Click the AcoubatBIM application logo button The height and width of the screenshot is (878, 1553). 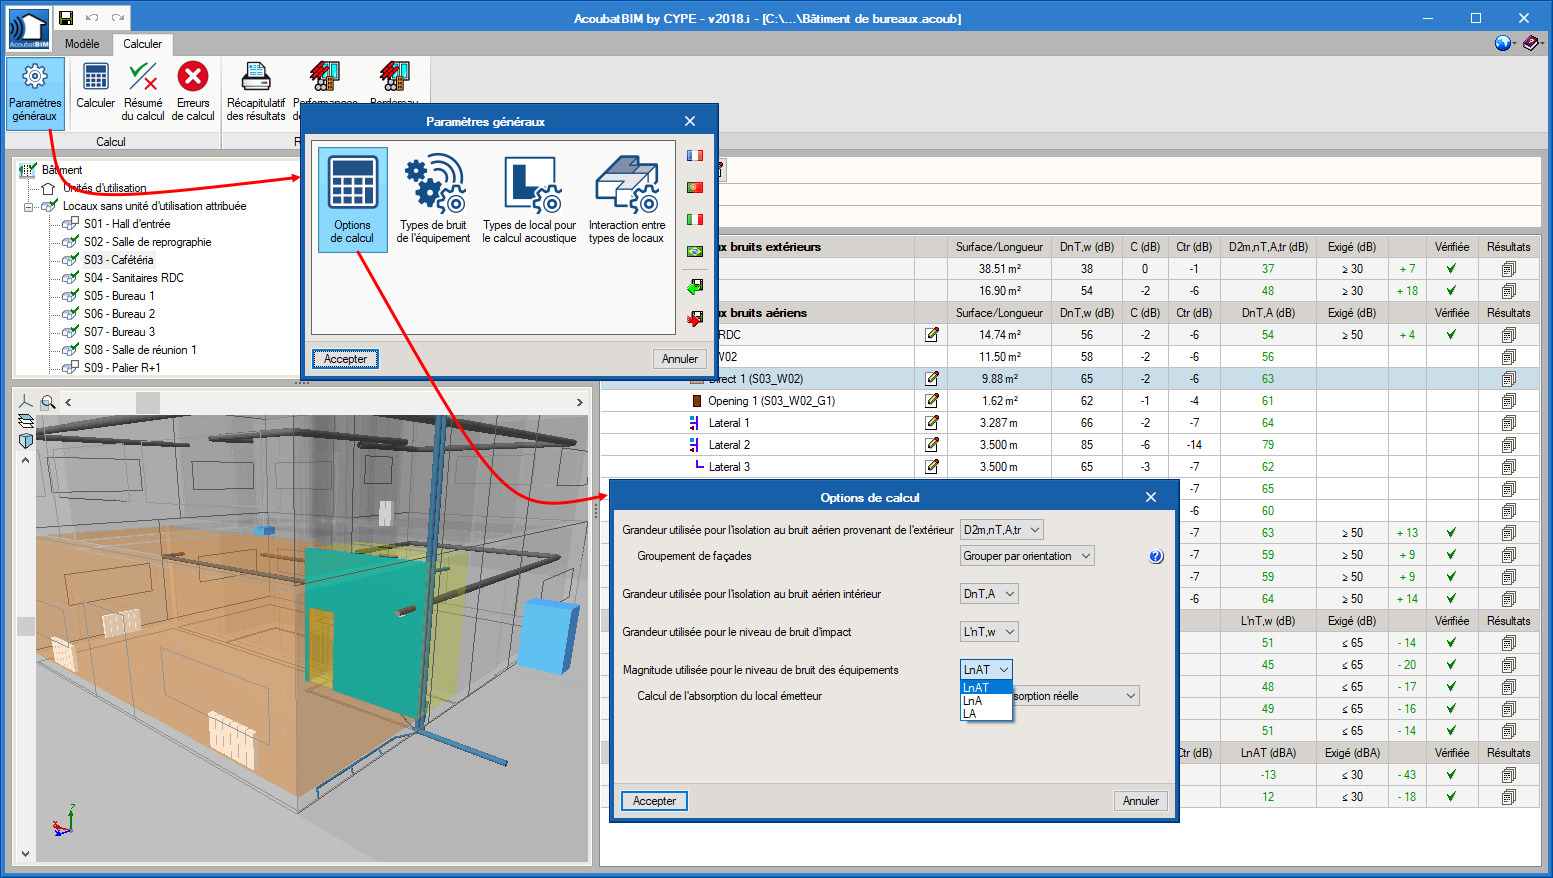(x=28, y=29)
